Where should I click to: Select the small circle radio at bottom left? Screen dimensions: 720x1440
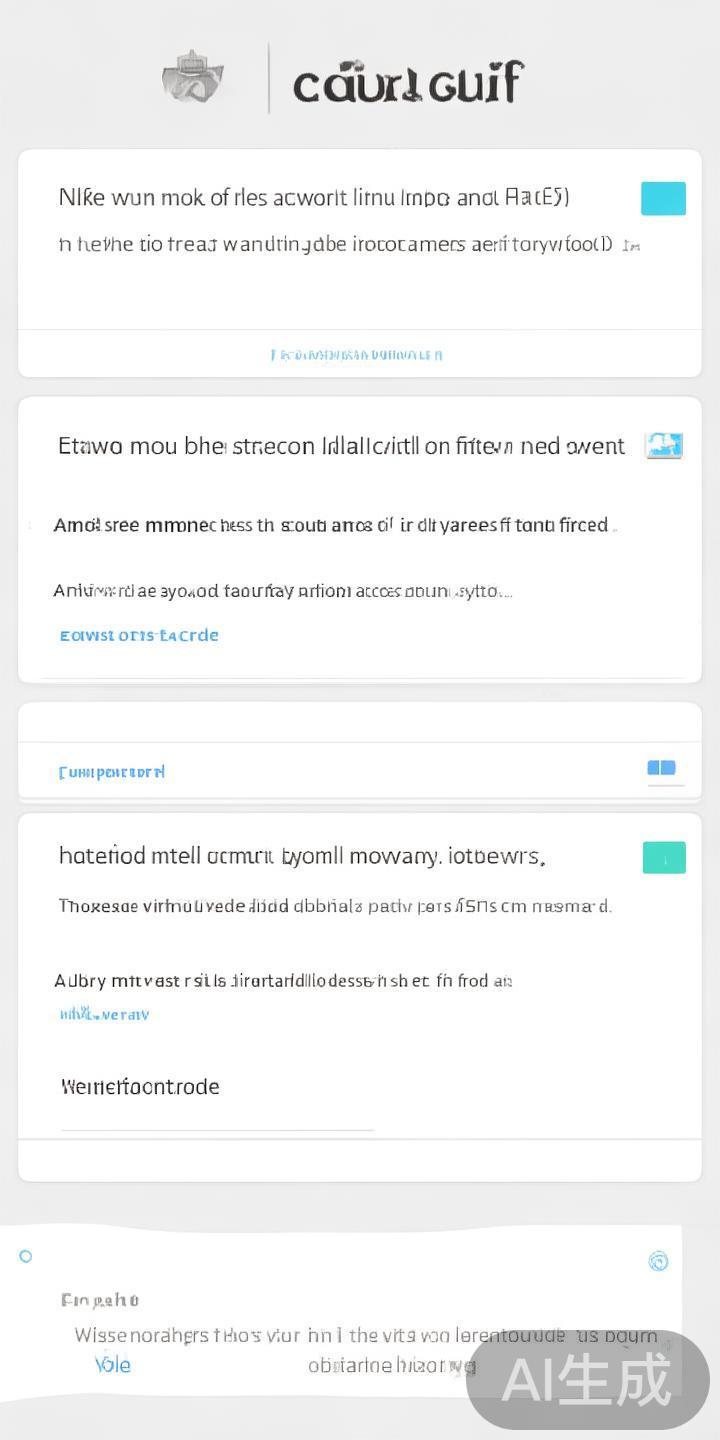(26, 1256)
